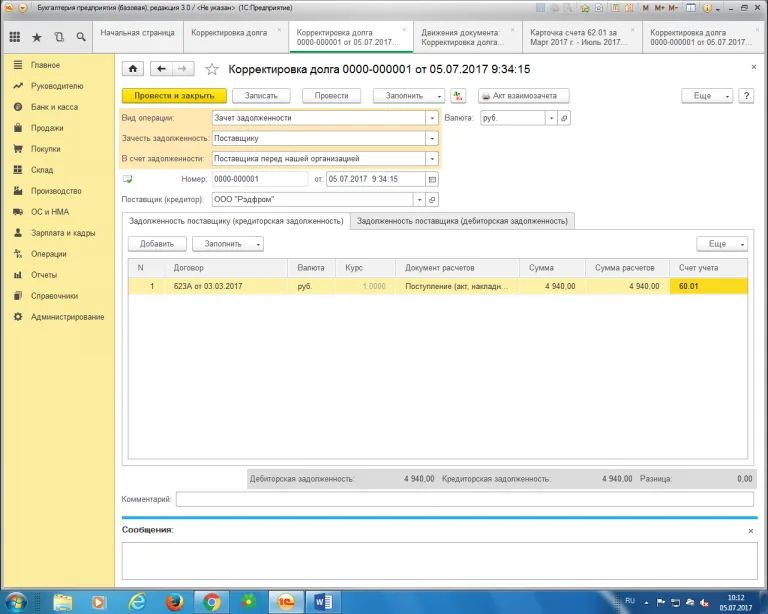This screenshot has width=768, height=614.
Task: Expand Зачесть задолженность dropdown
Action: coord(432,138)
